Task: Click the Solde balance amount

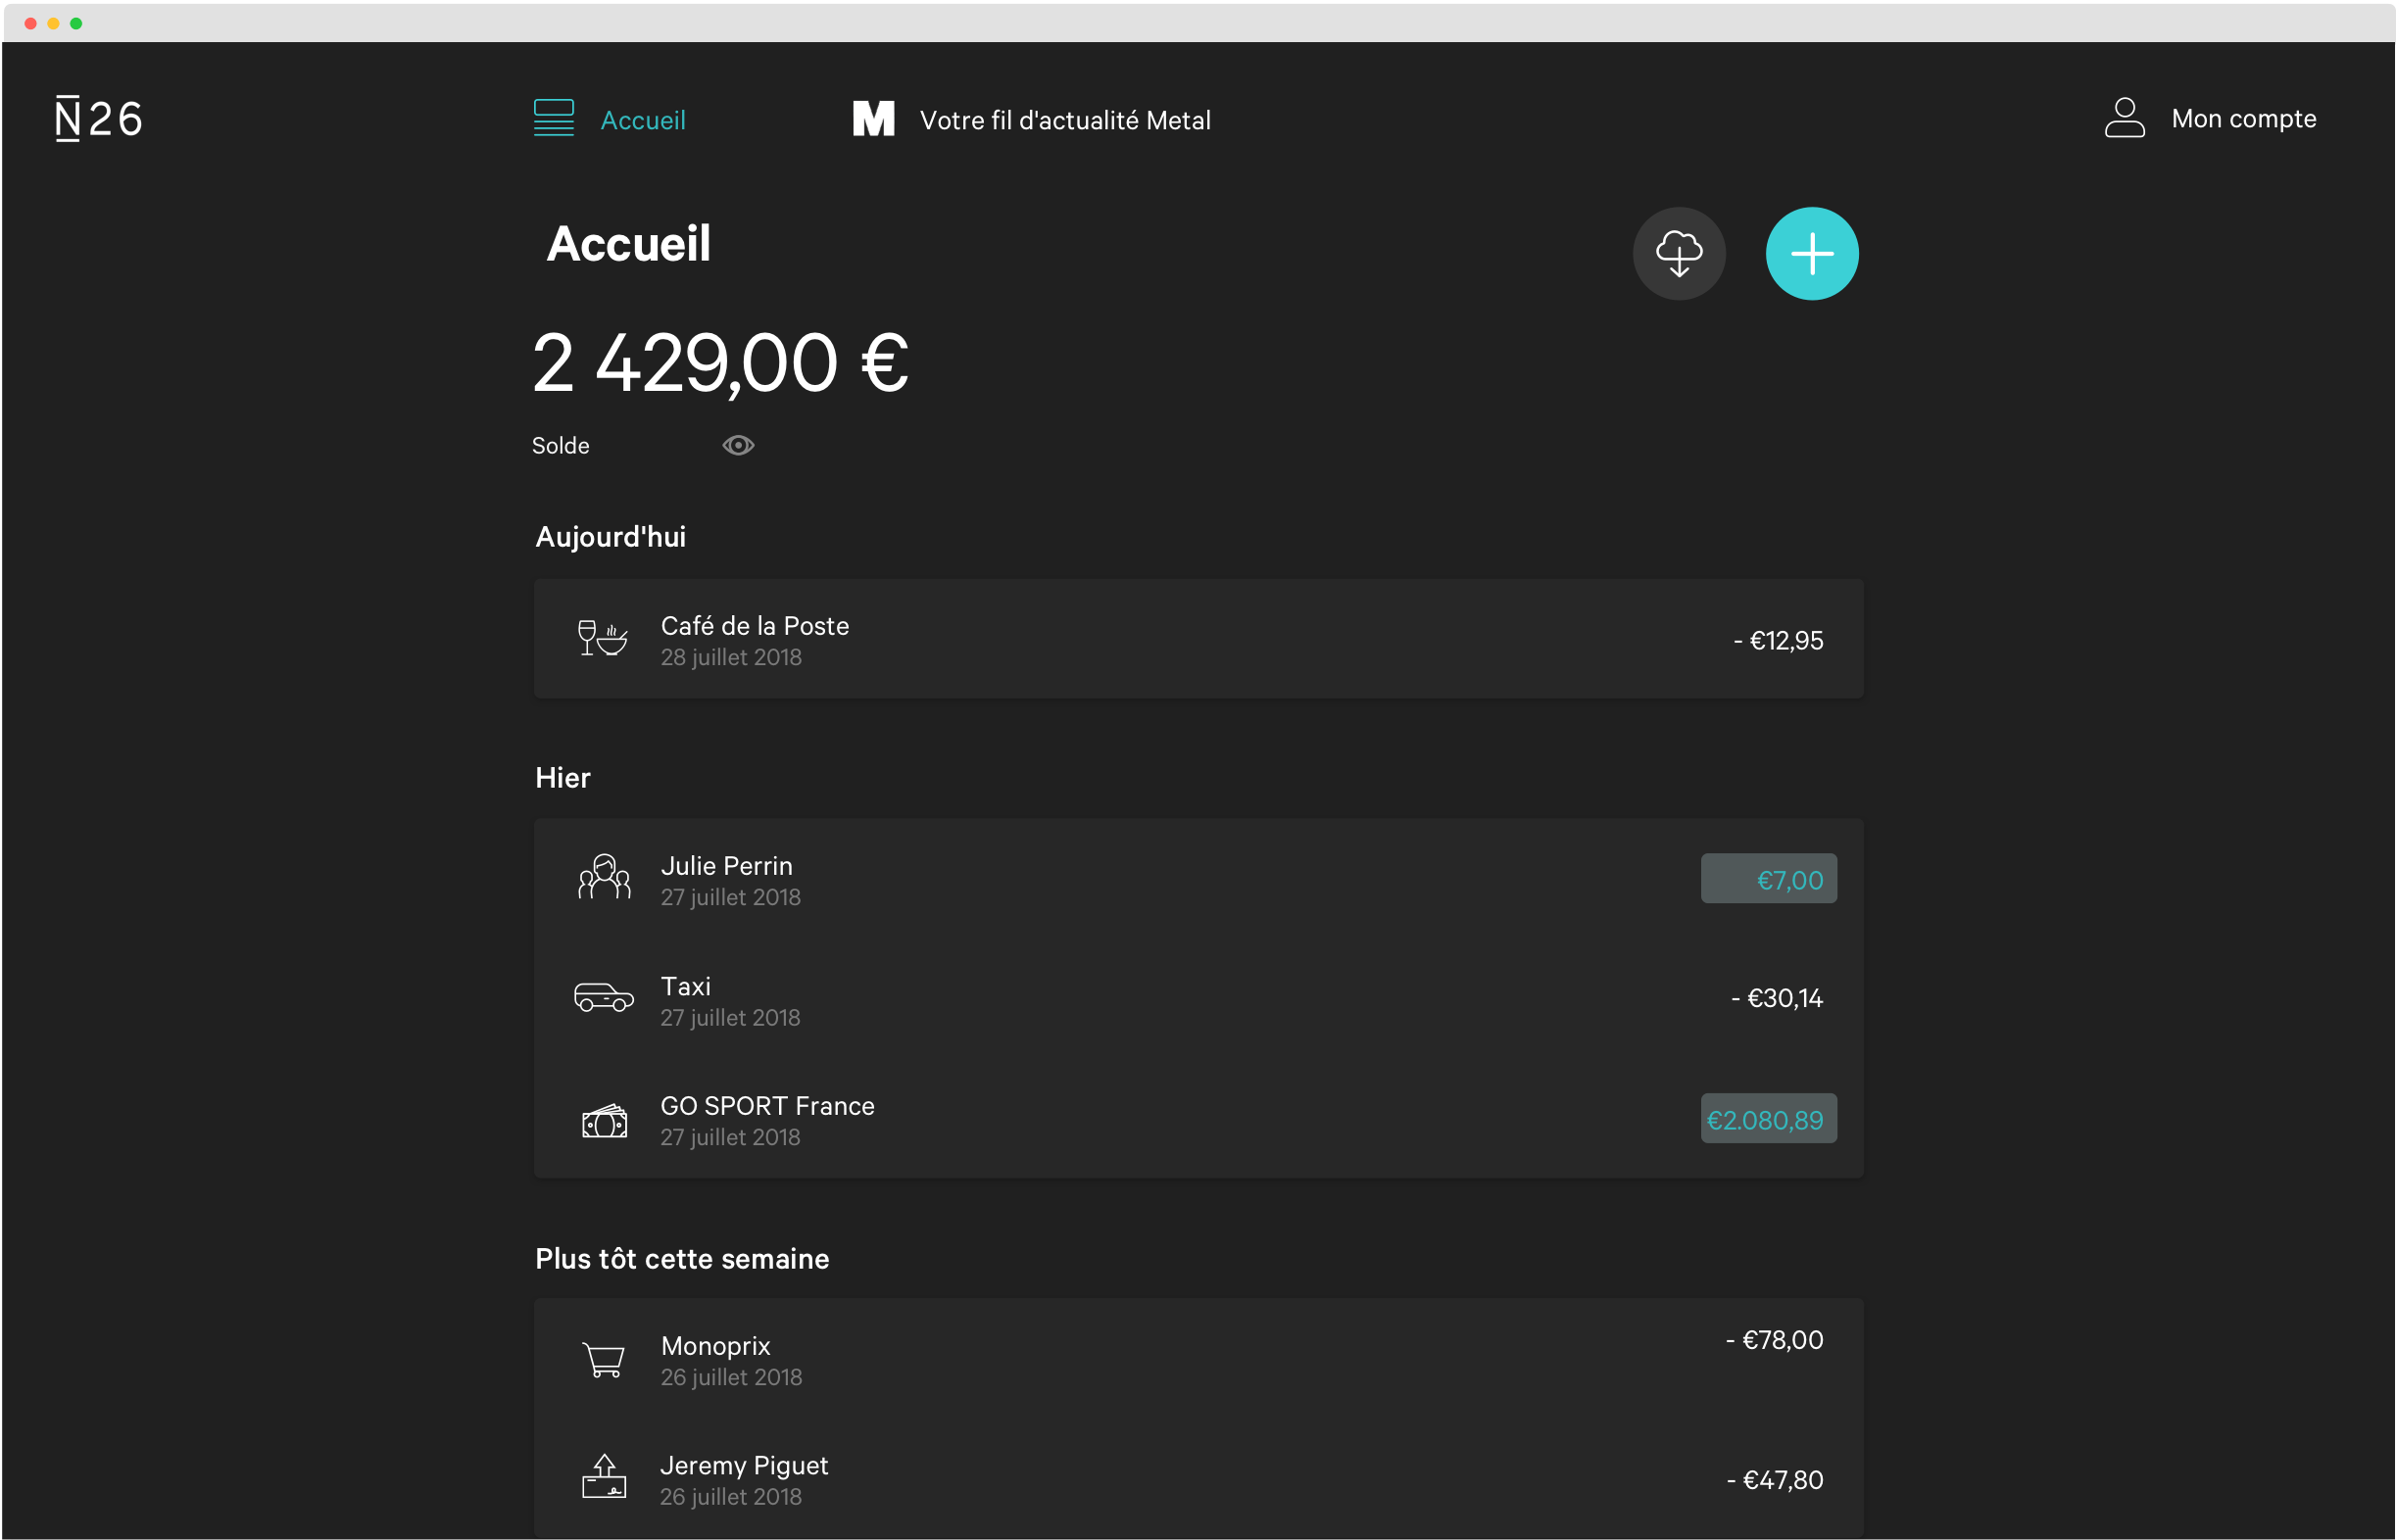Action: click(719, 362)
